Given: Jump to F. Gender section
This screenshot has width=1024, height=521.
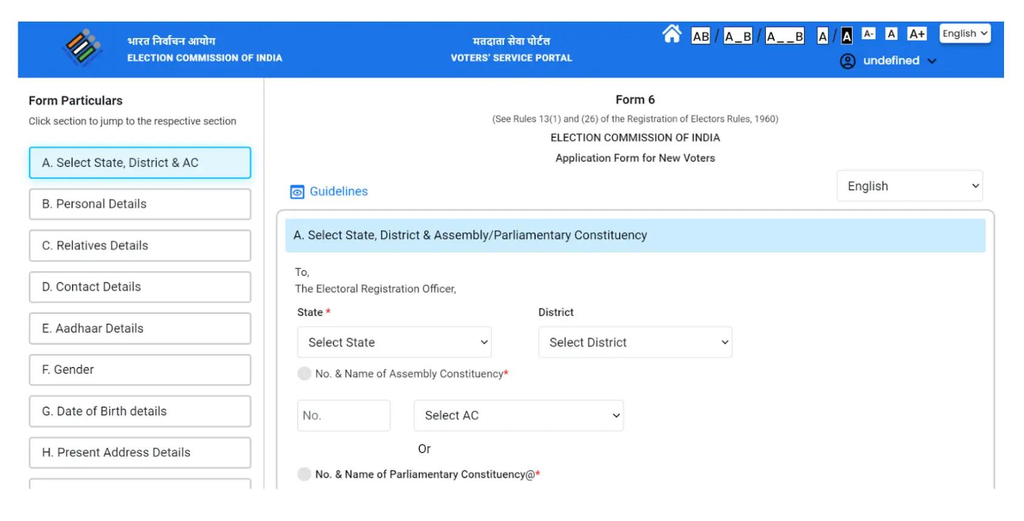Looking at the screenshot, I should (x=140, y=370).
